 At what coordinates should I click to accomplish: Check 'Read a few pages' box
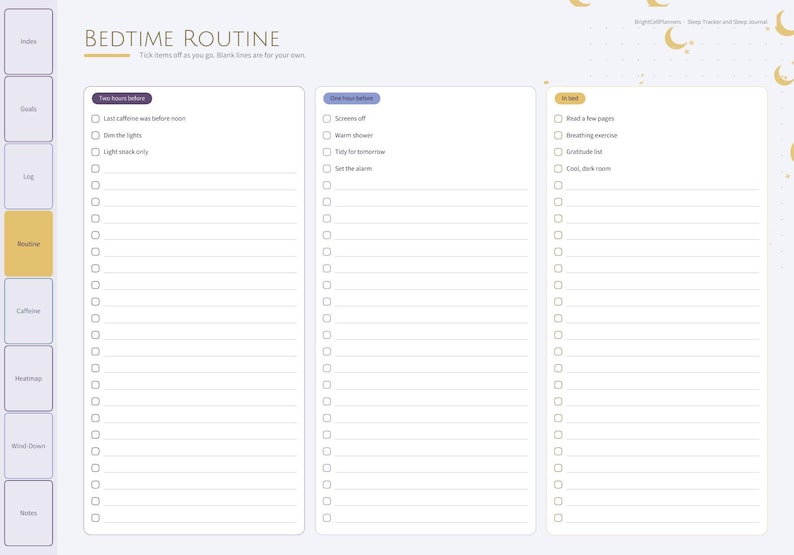click(558, 118)
